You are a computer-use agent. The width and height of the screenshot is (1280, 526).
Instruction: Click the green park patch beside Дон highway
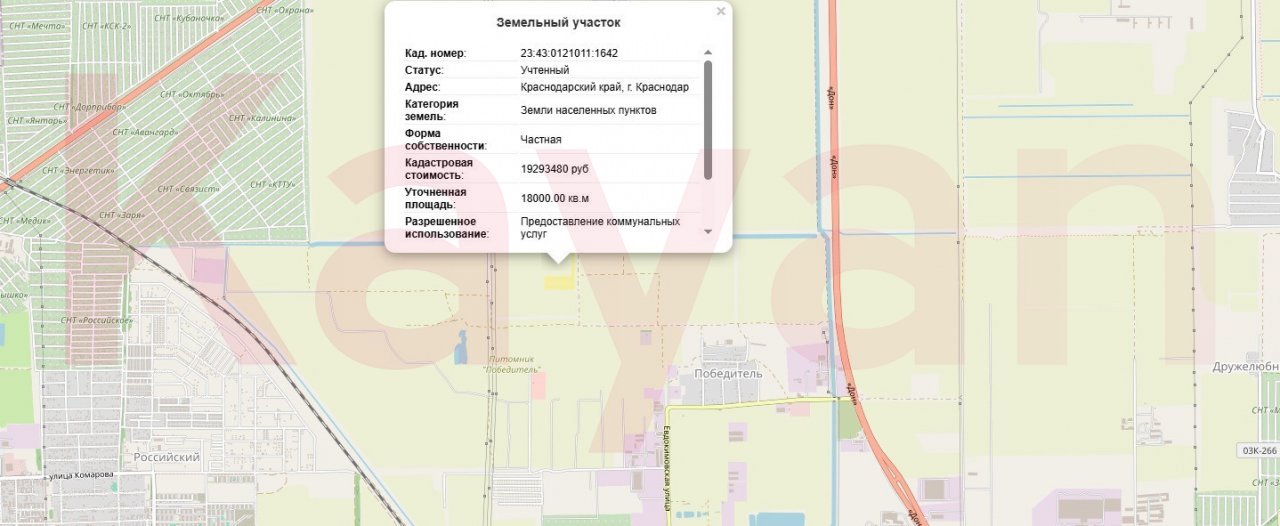848,420
